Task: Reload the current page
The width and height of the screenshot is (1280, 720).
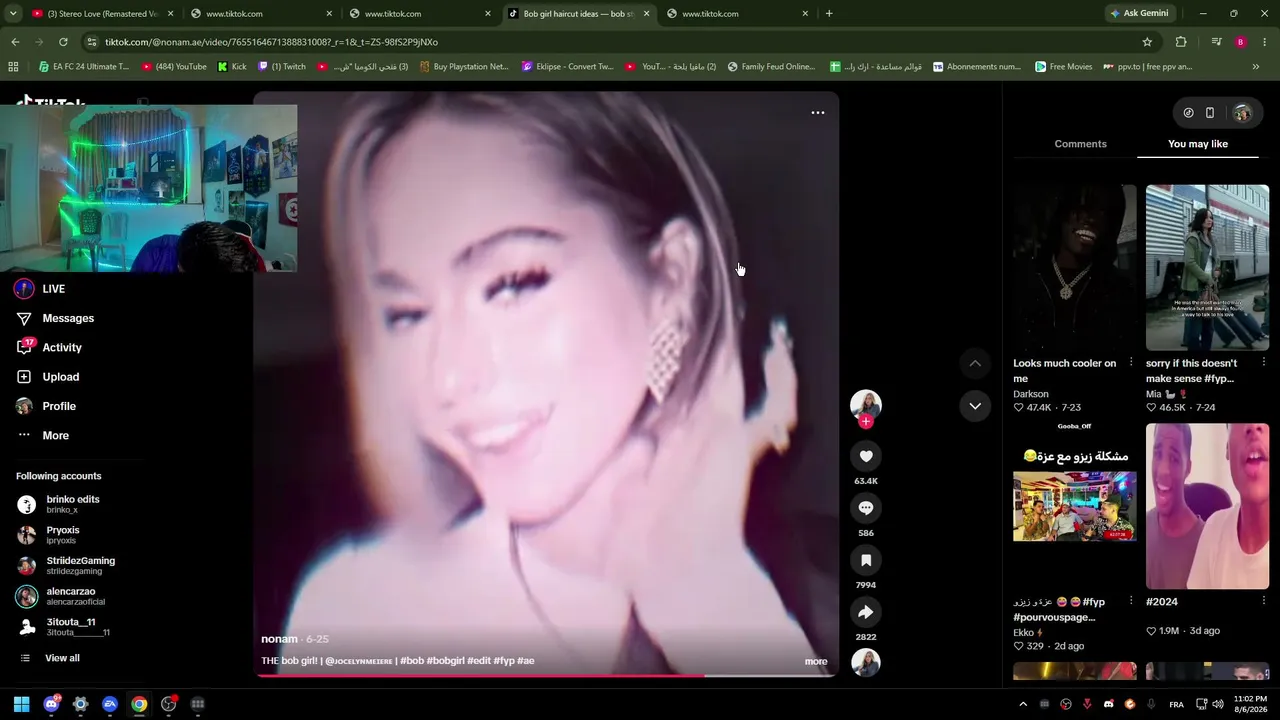Action: 63,42
